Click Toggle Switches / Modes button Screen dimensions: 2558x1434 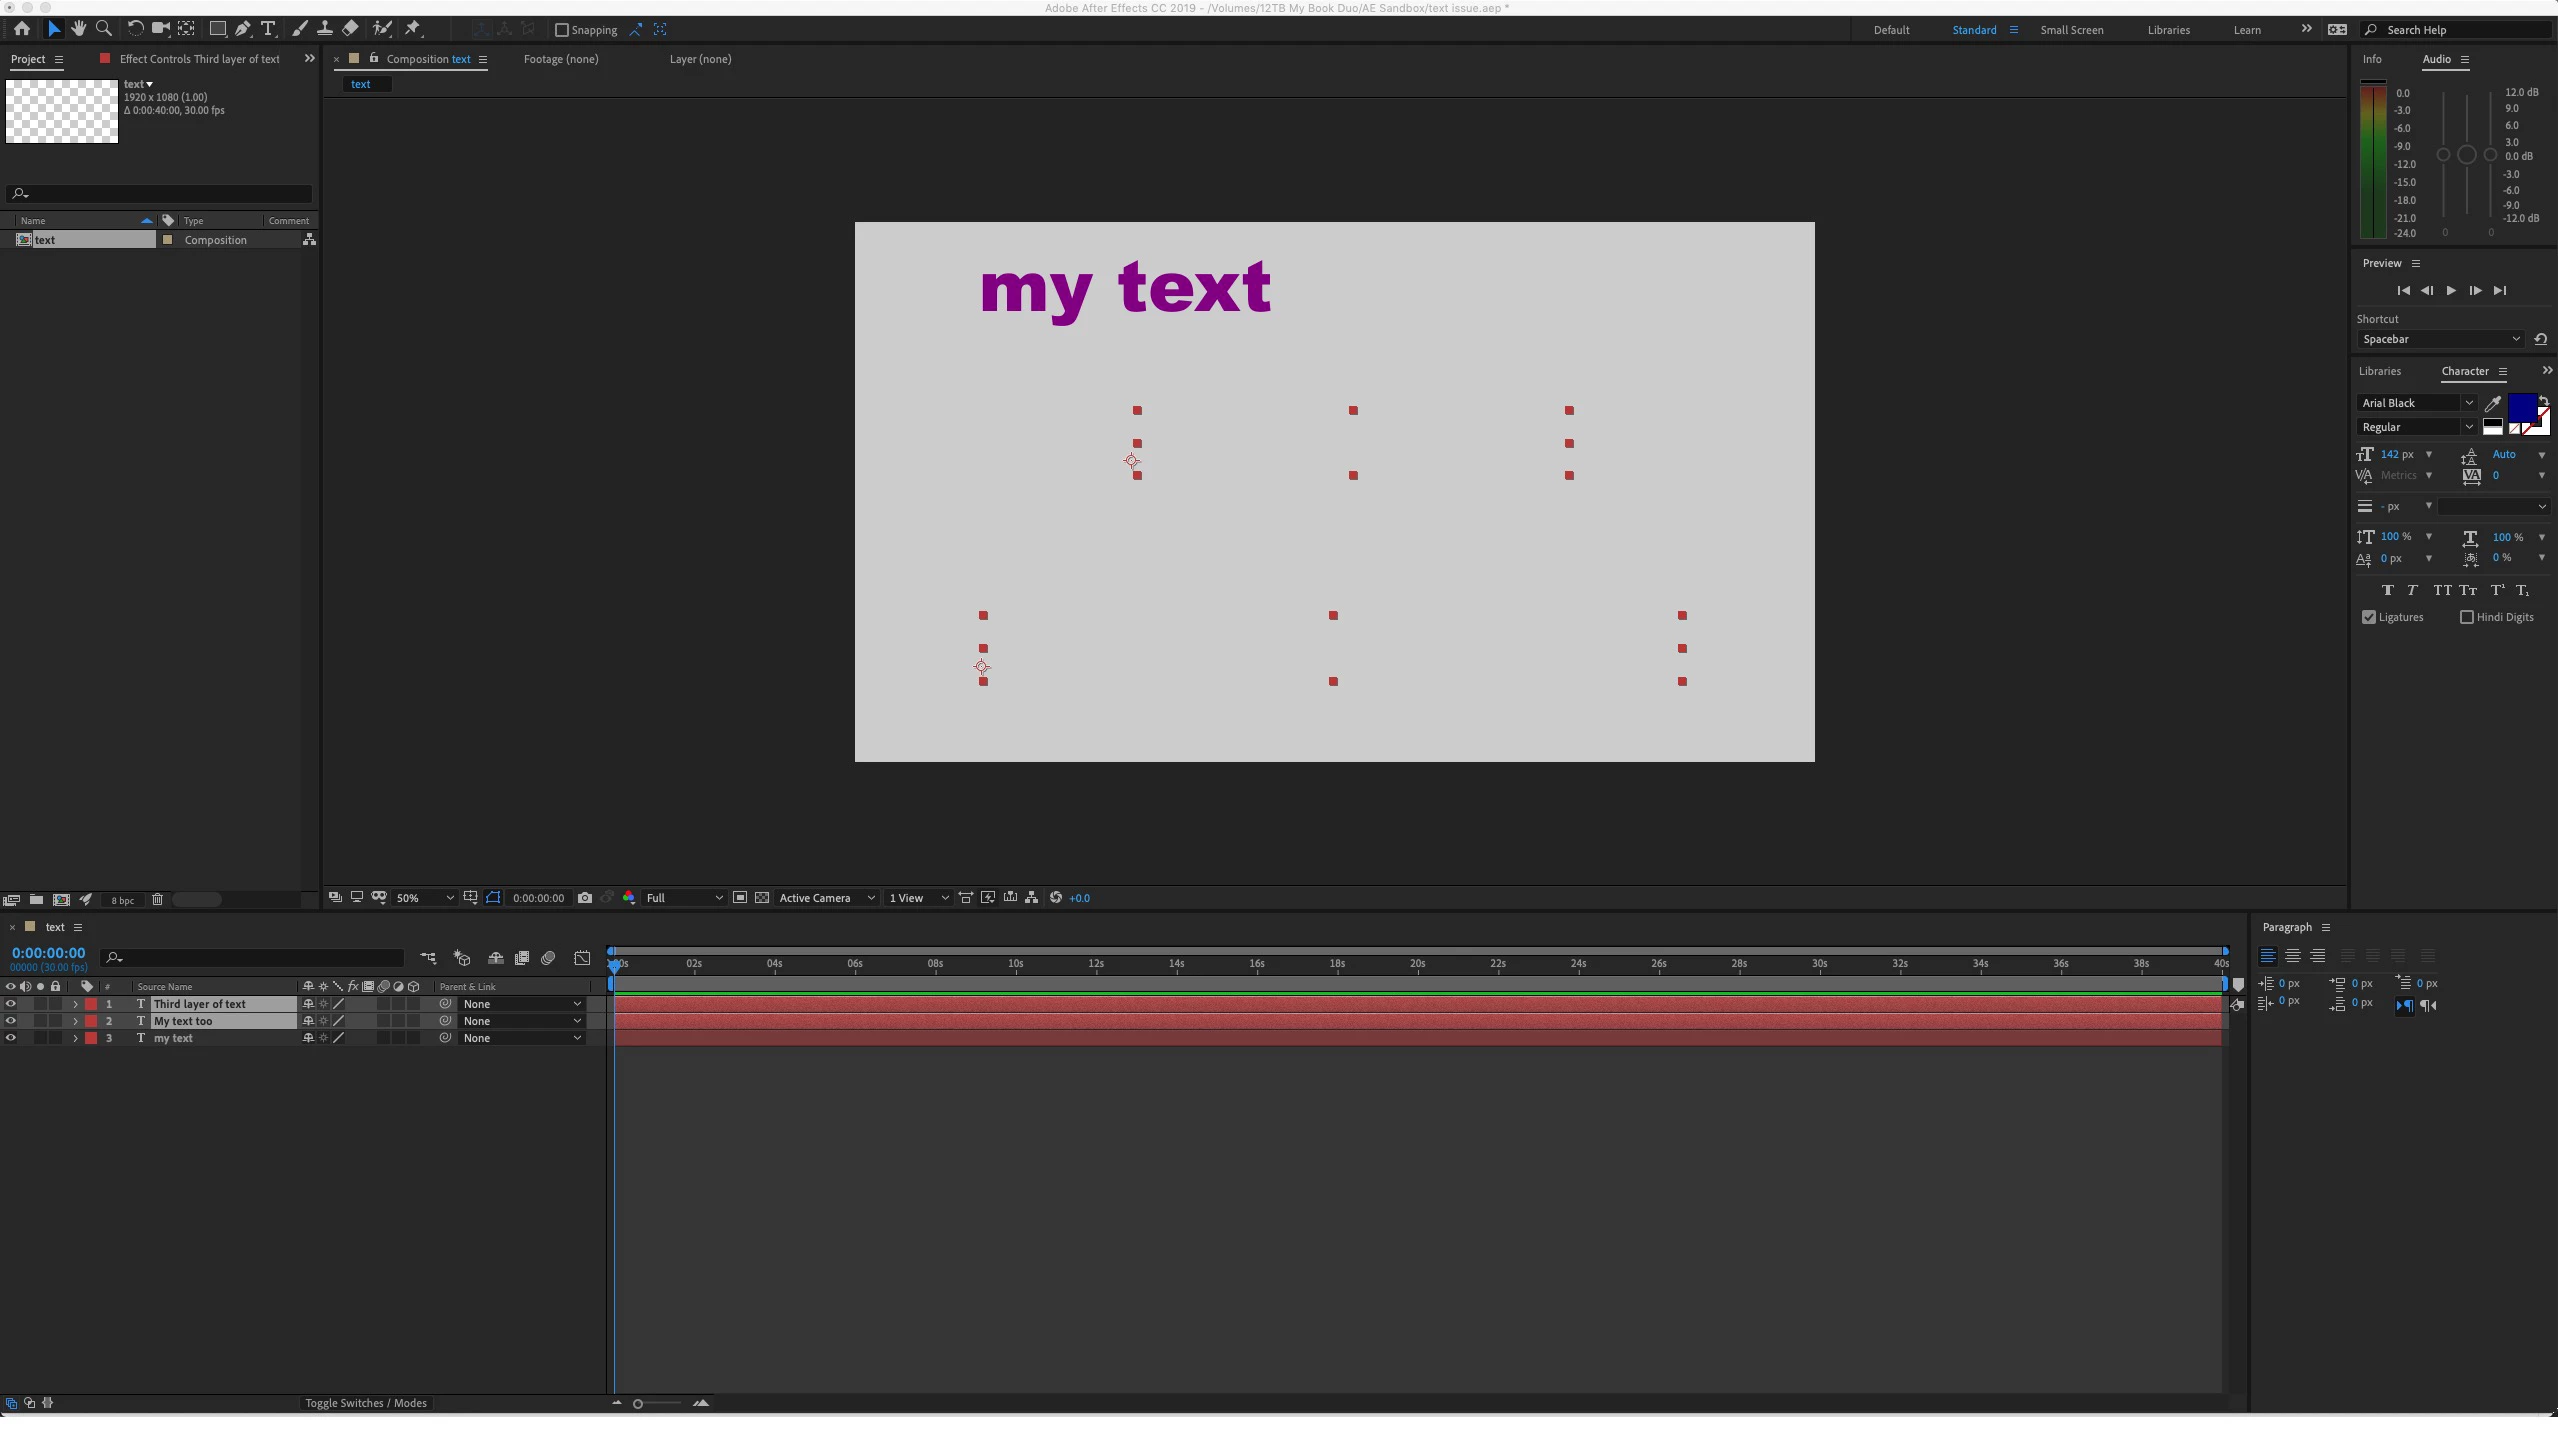coord(366,1403)
